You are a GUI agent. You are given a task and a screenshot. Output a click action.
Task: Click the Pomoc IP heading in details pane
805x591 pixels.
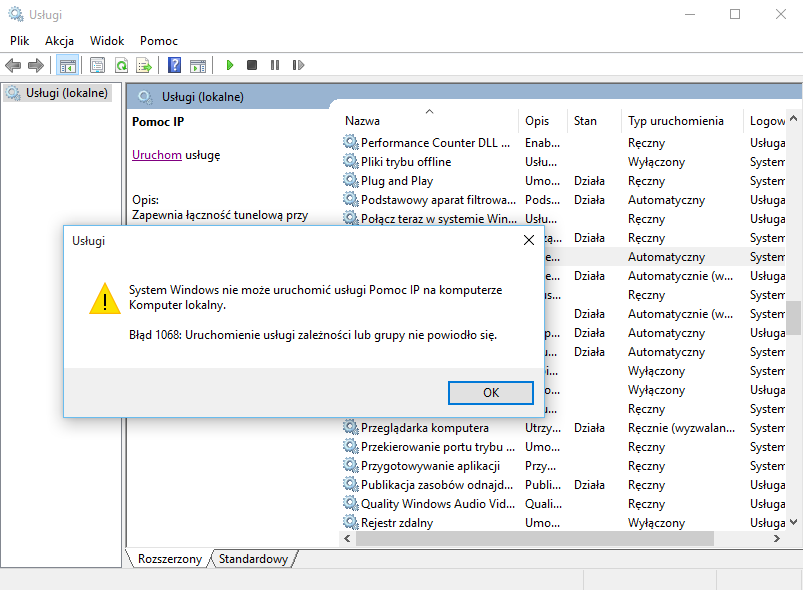tap(158, 122)
